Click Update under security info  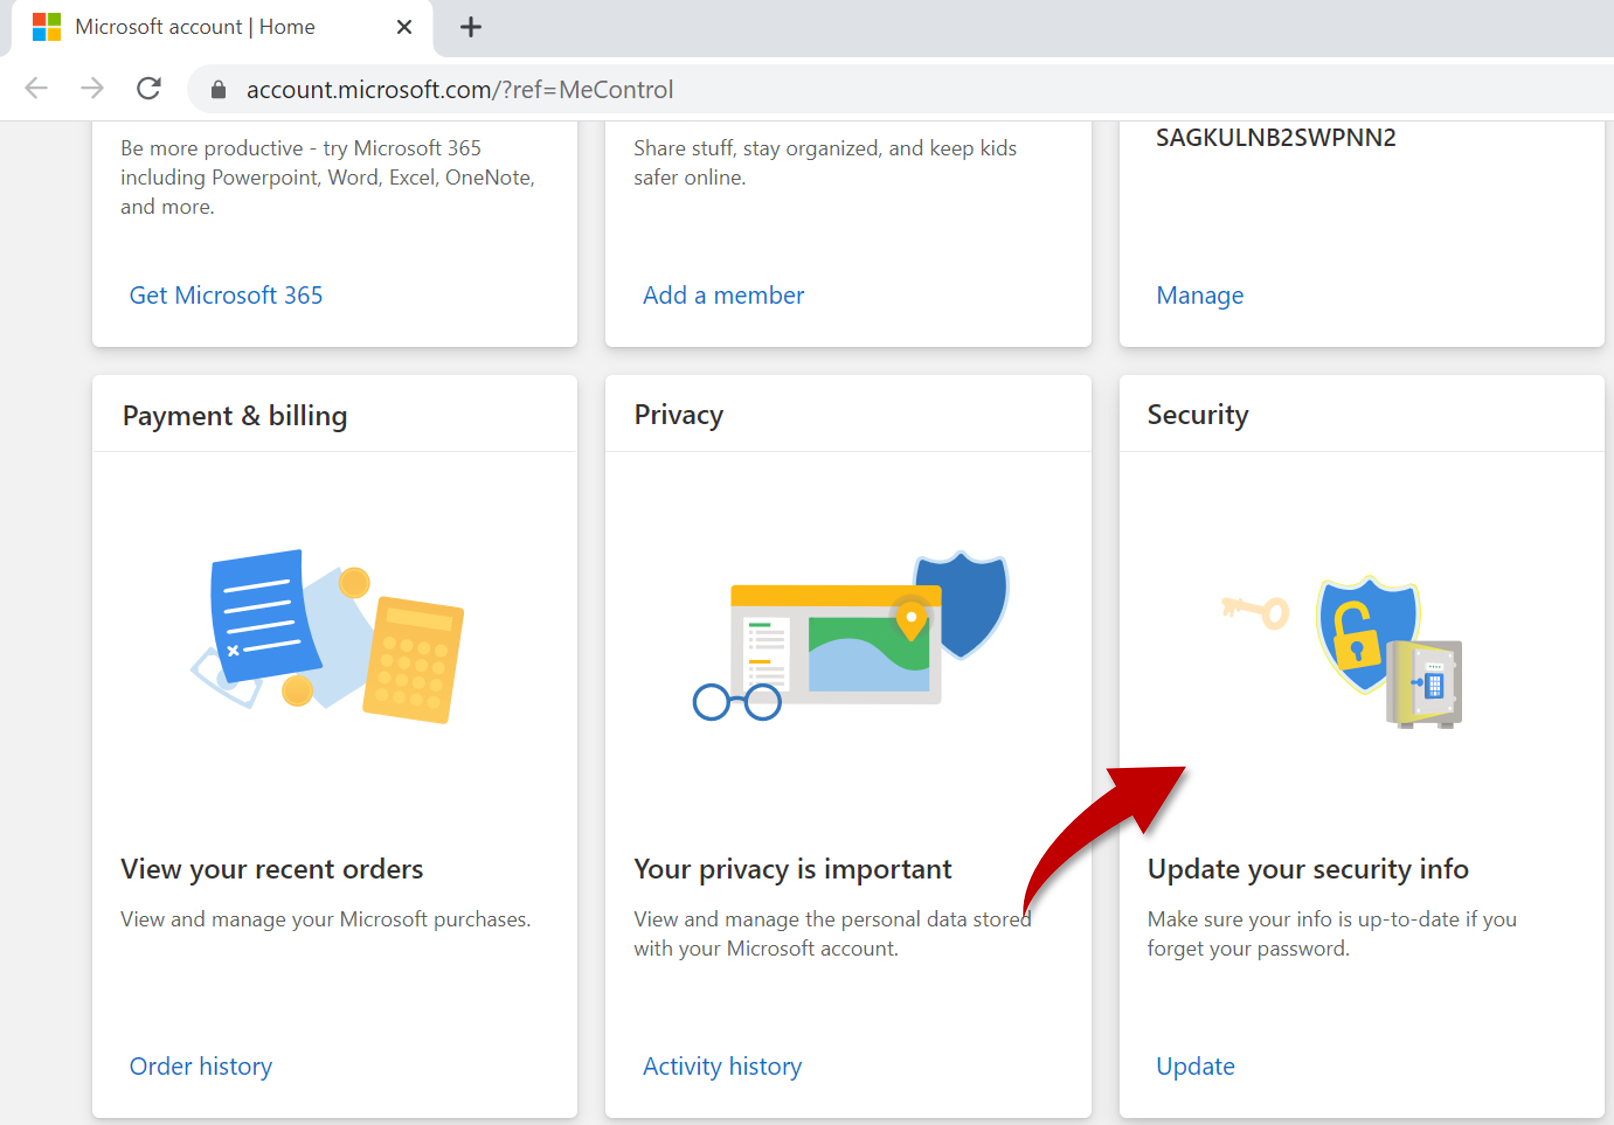tap(1195, 1065)
